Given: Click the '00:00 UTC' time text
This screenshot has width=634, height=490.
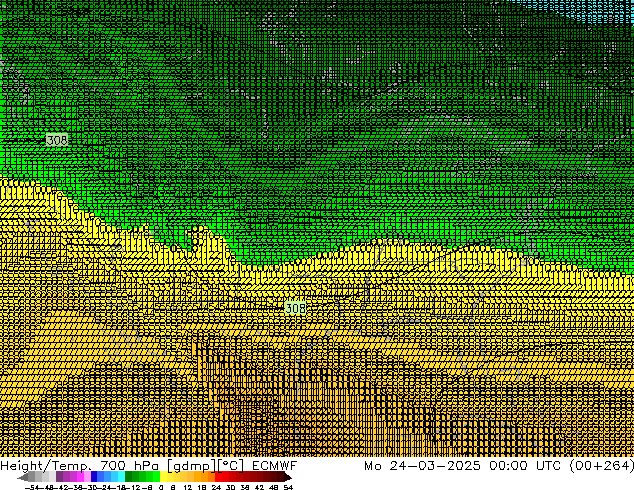Looking at the screenshot, I should [525, 466].
